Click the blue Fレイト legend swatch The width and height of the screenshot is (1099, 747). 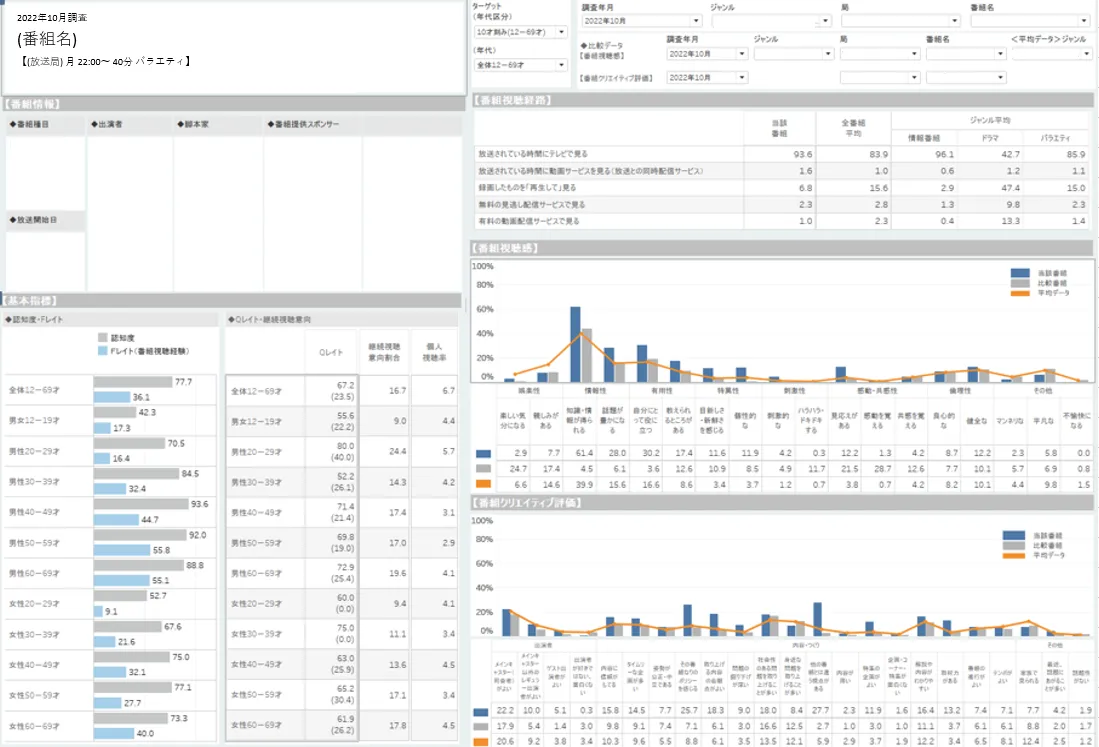102,350
